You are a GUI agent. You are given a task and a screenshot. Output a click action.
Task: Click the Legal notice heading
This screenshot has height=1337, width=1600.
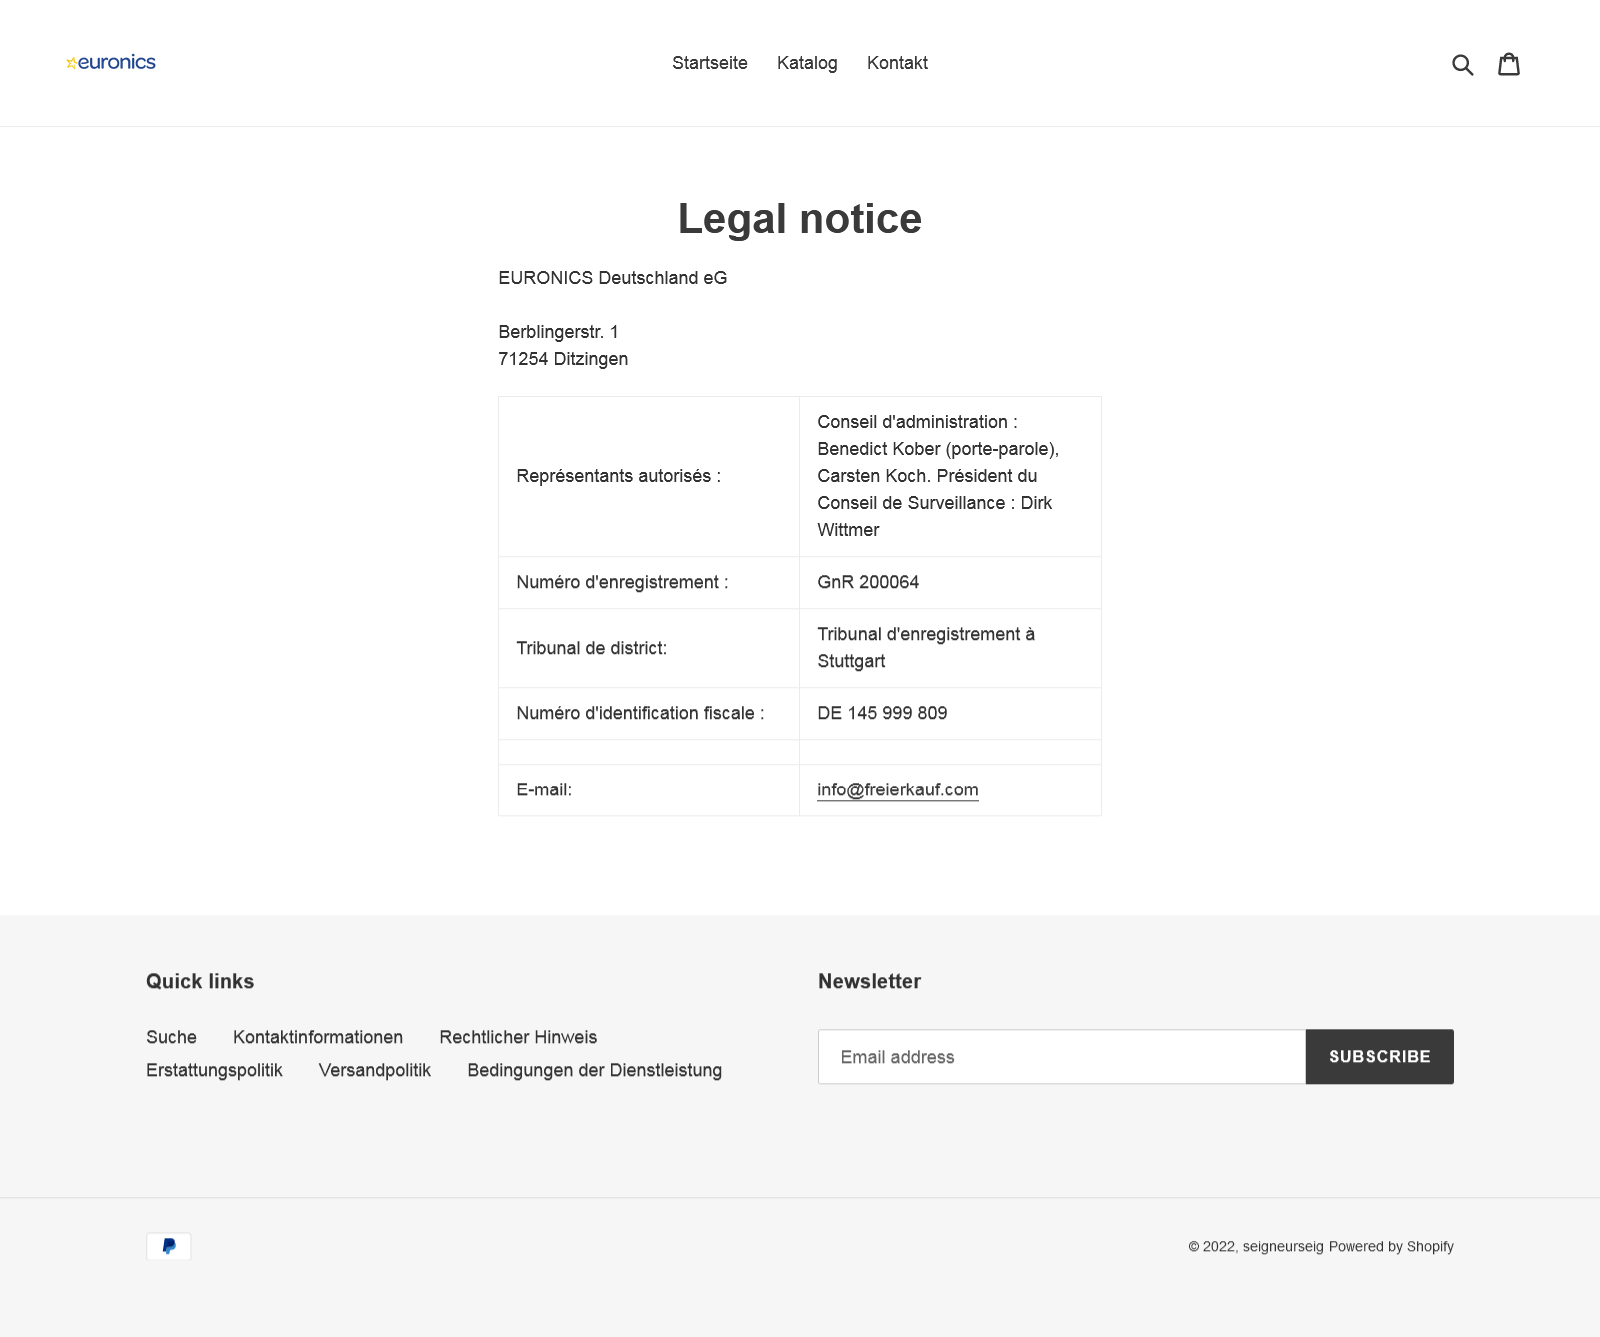tap(800, 218)
